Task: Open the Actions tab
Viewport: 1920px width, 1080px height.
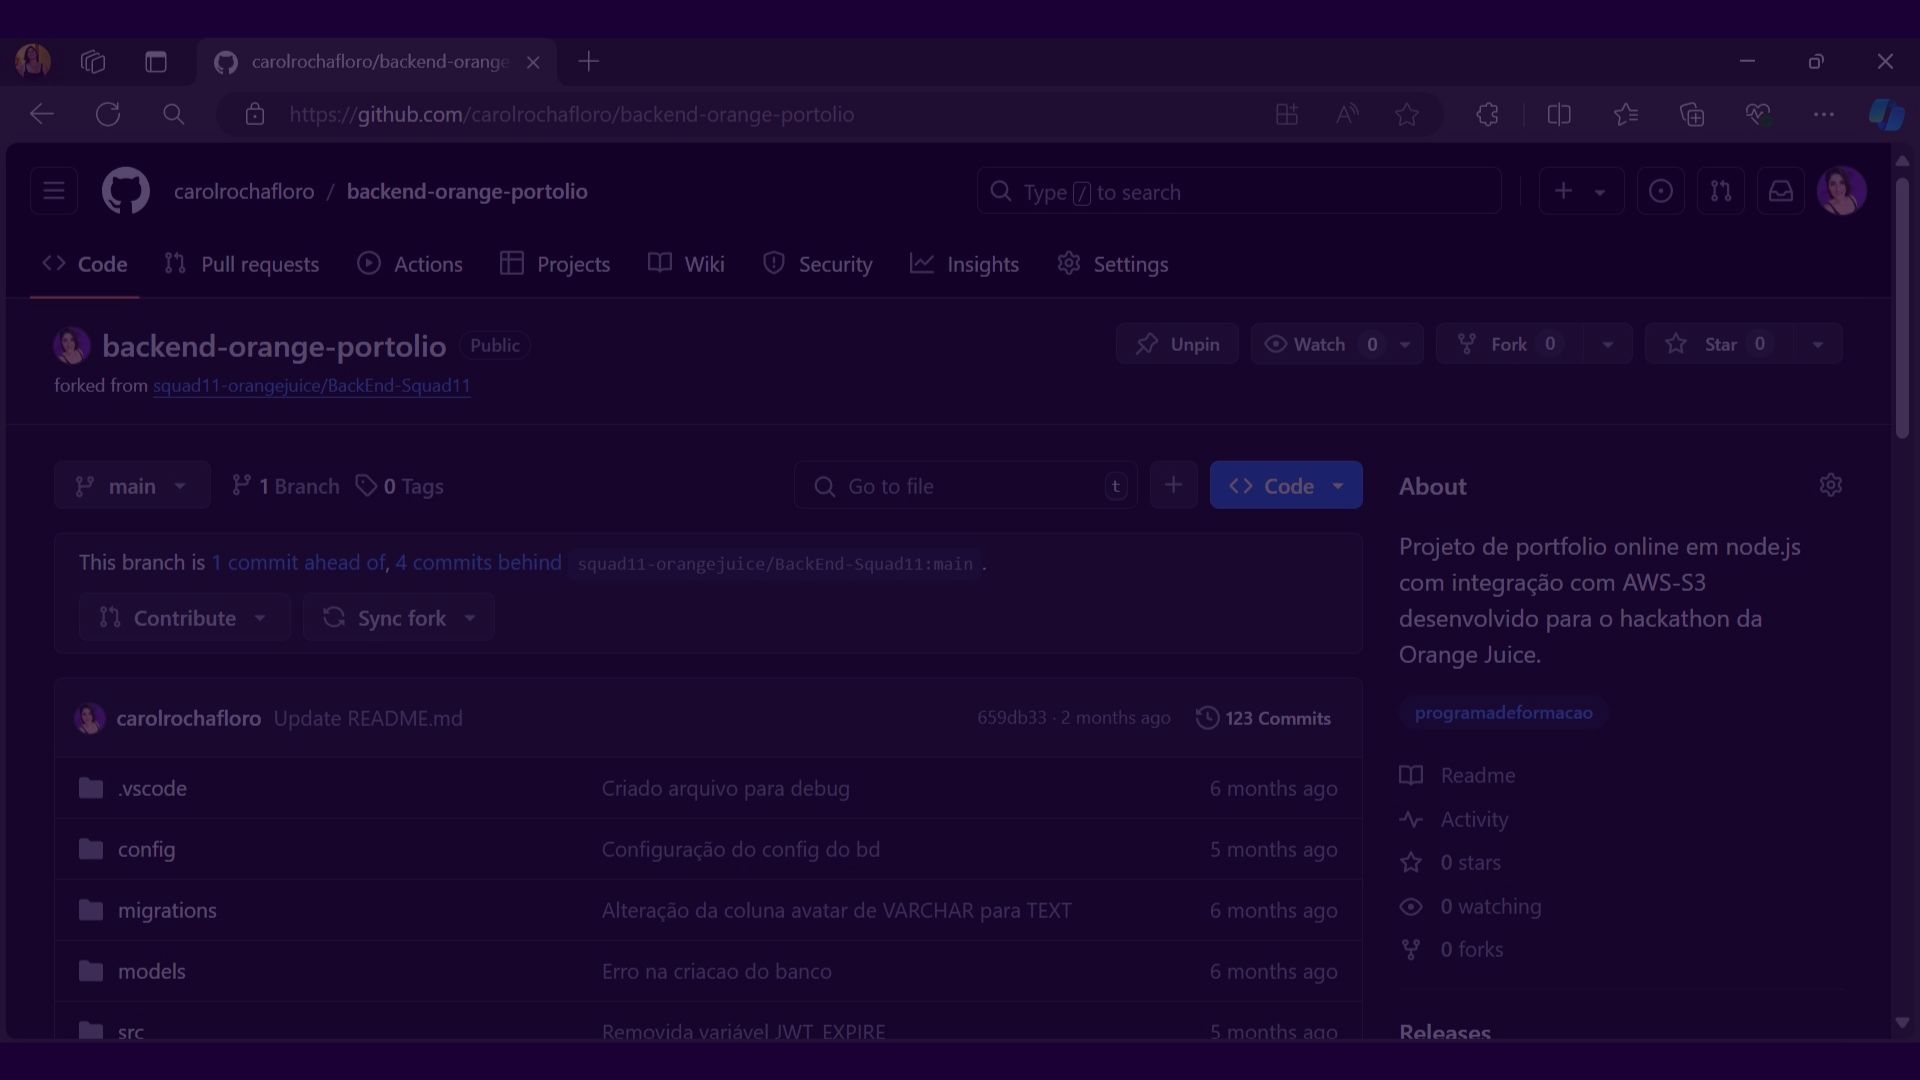Action: [x=410, y=264]
